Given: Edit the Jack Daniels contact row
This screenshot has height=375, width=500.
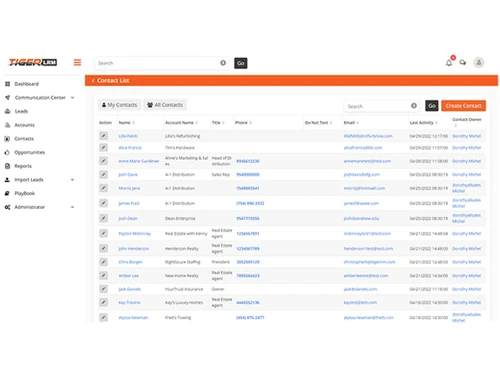Looking at the screenshot, I should click(103, 289).
